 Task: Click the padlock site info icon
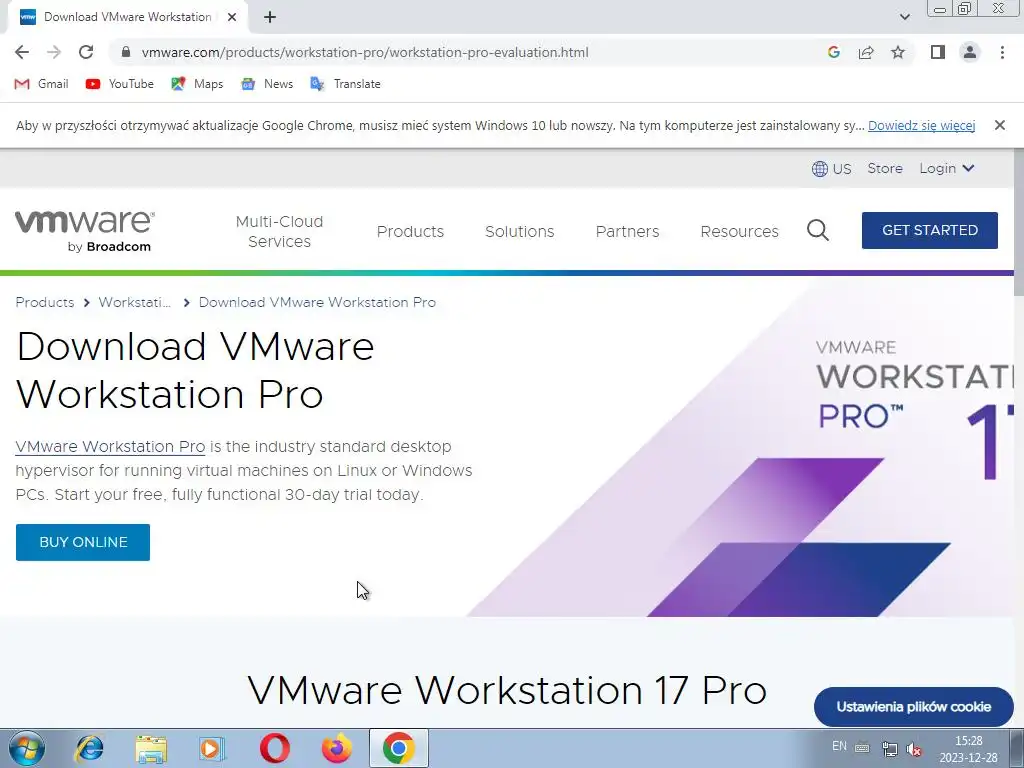point(126,52)
